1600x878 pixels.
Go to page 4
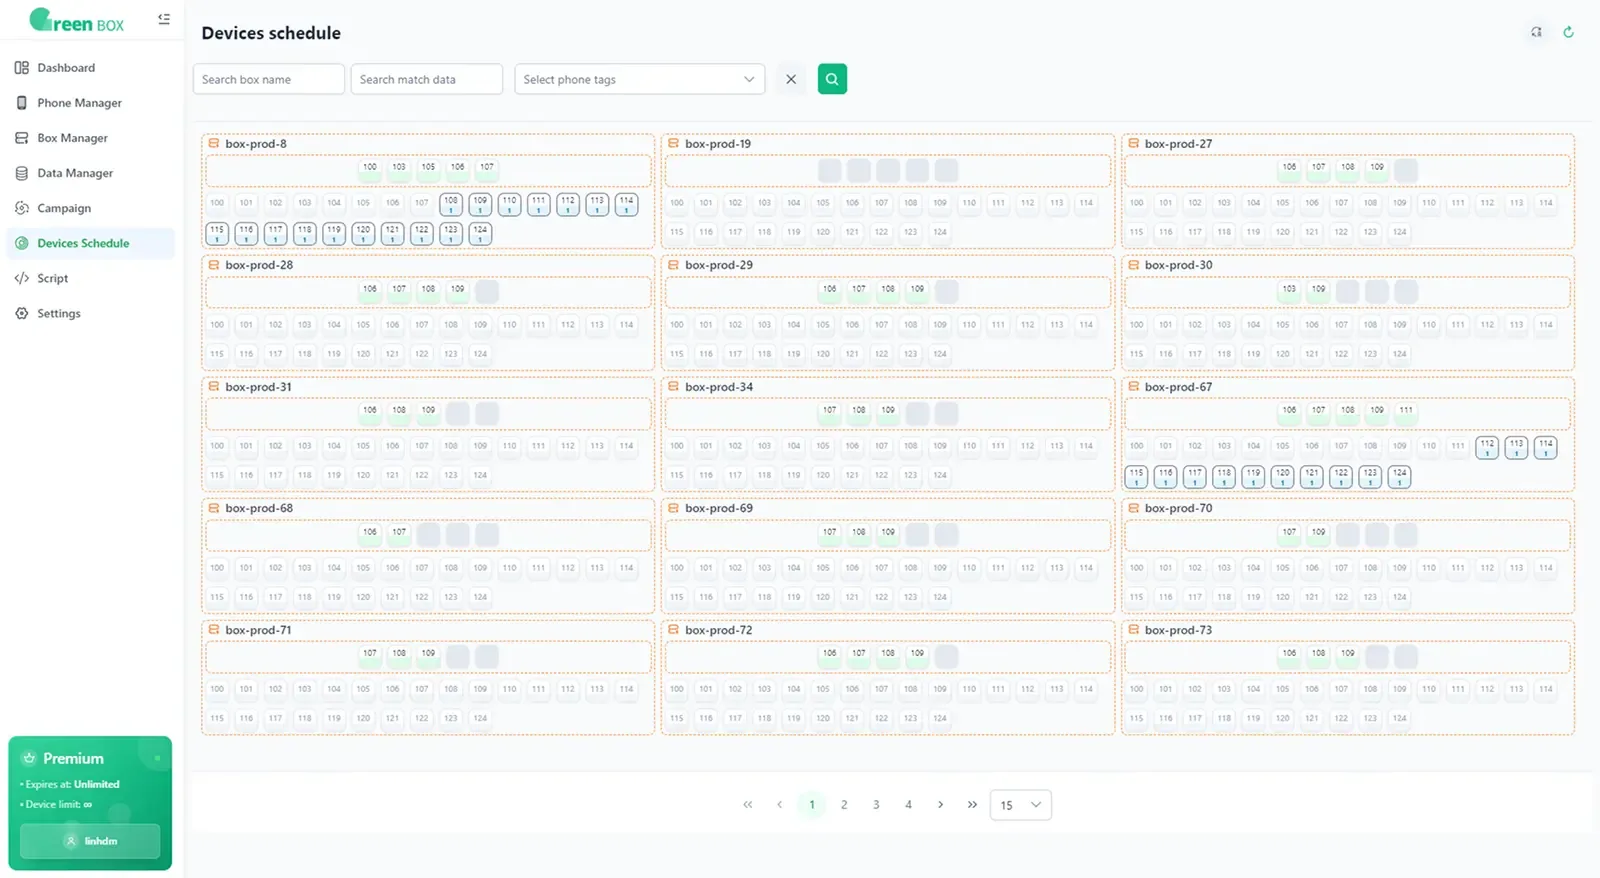point(908,804)
